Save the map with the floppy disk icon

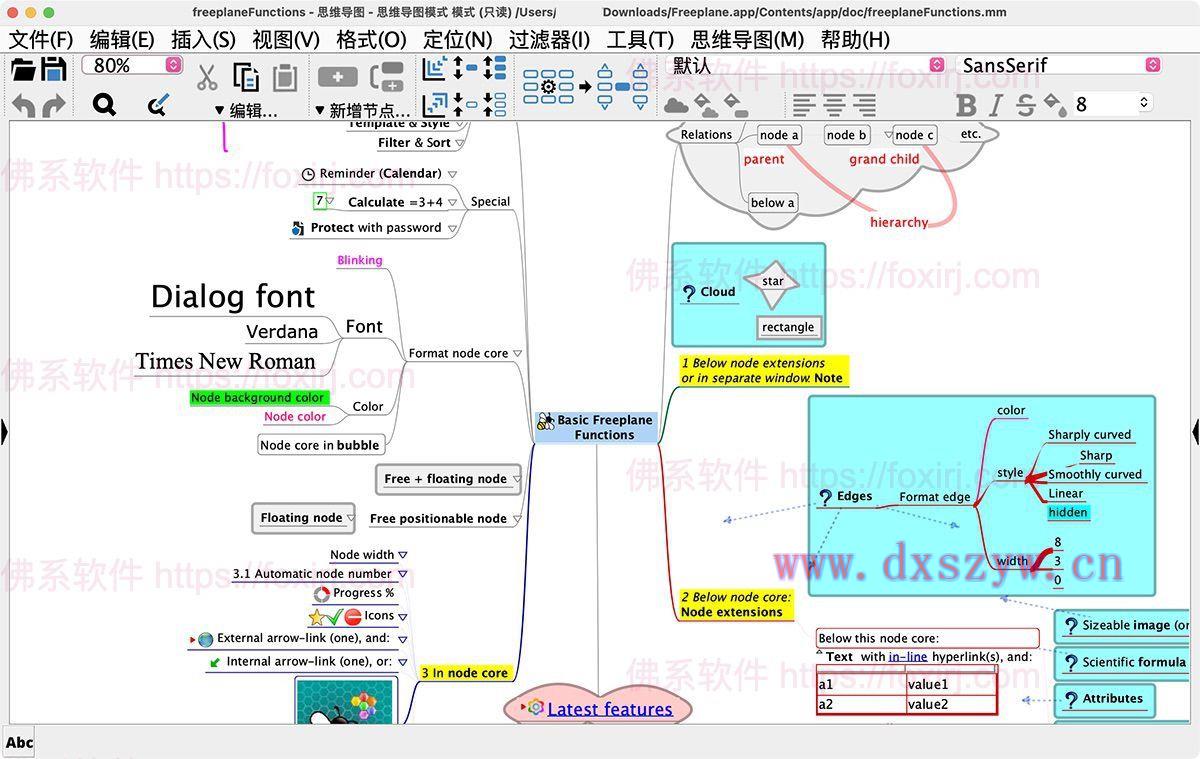[x=53, y=68]
